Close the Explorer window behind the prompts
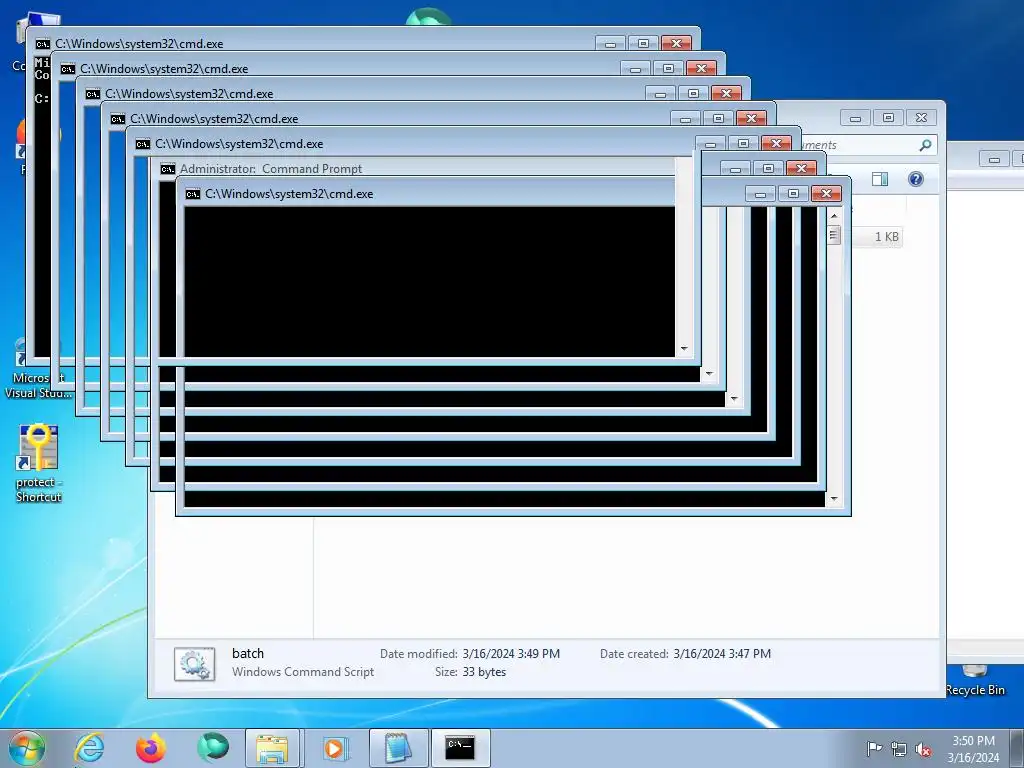Screen dimensions: 1024x768 coord(921,118)
